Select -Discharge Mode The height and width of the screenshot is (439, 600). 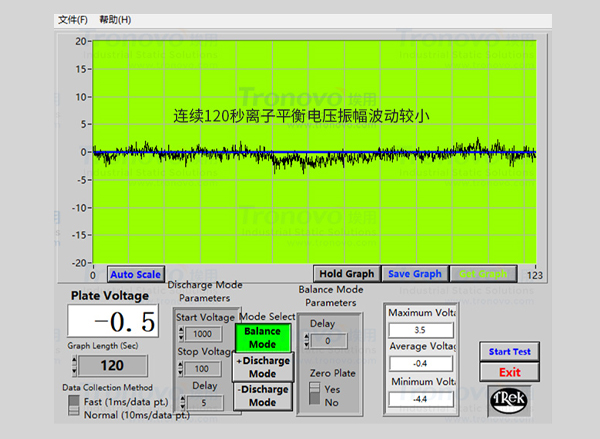coord(263,396)
